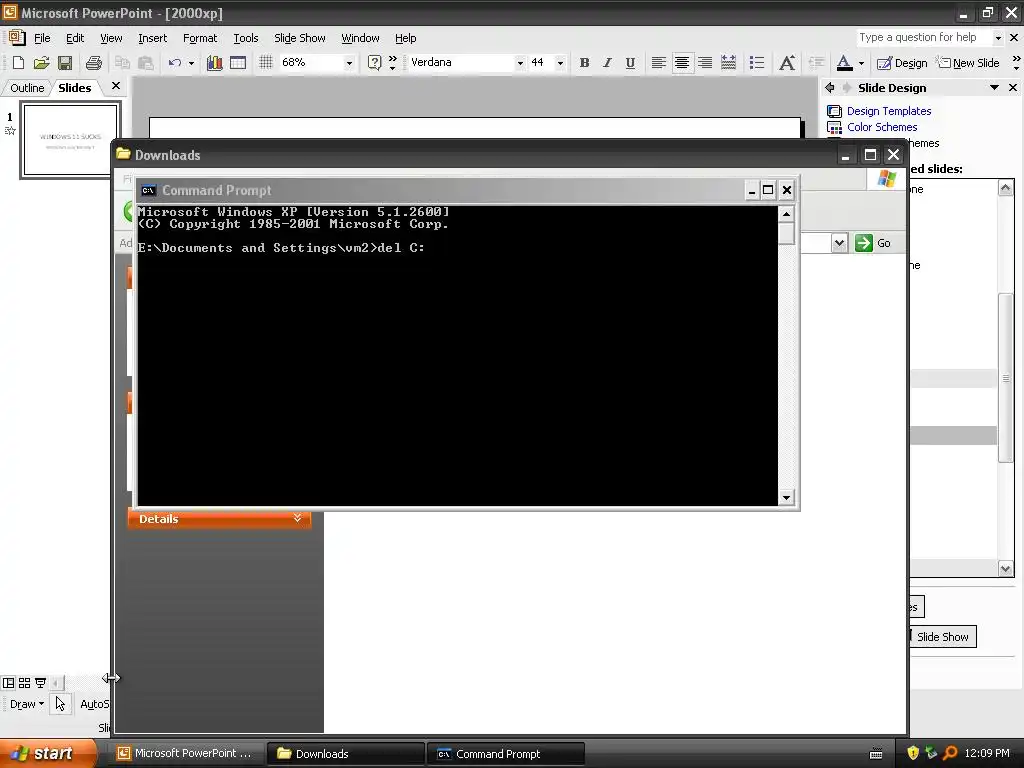Save the presentation with floppy icon

pos(65,63)
